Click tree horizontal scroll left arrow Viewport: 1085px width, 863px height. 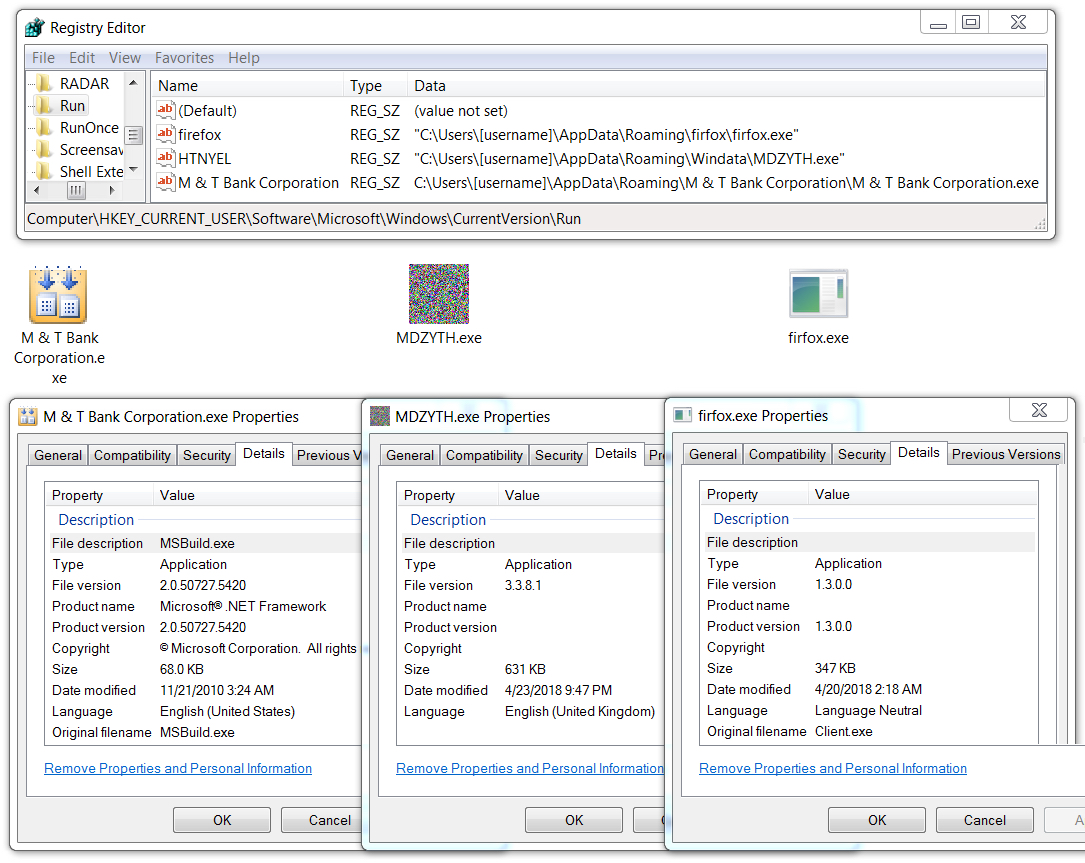point(37,190)
